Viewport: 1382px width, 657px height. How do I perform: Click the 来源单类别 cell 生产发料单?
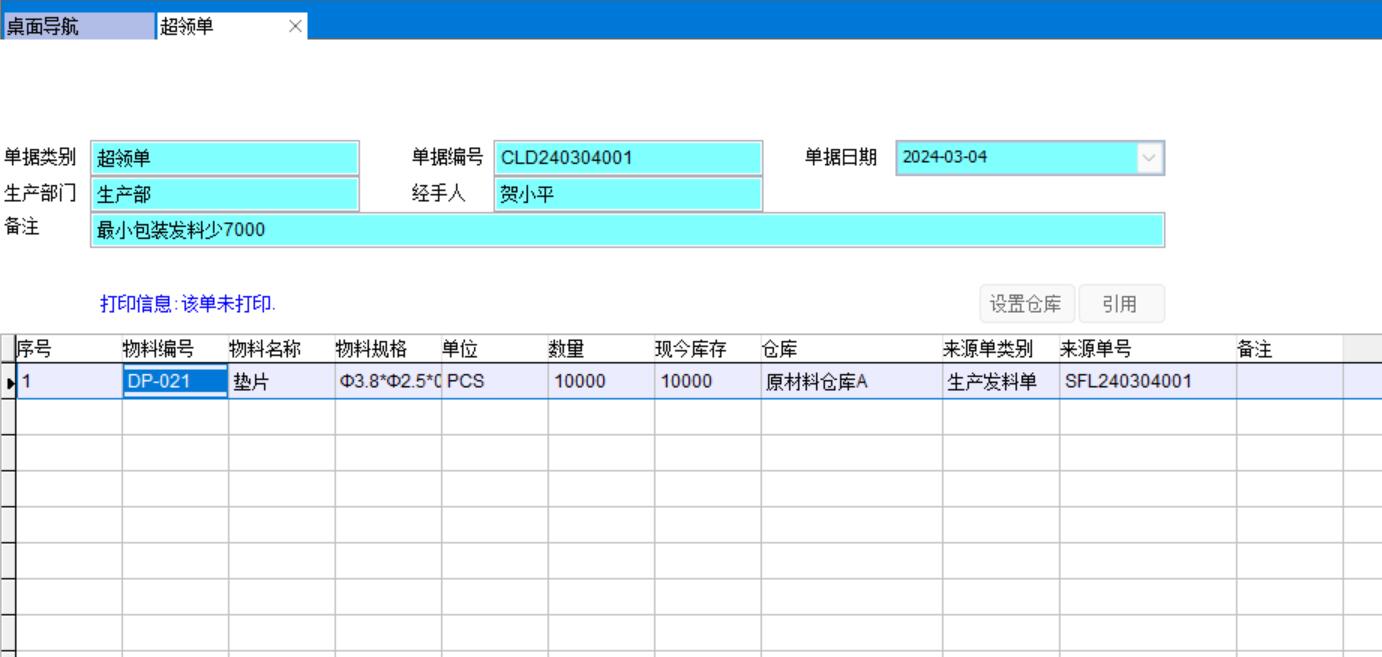(x=1000, y=381)
